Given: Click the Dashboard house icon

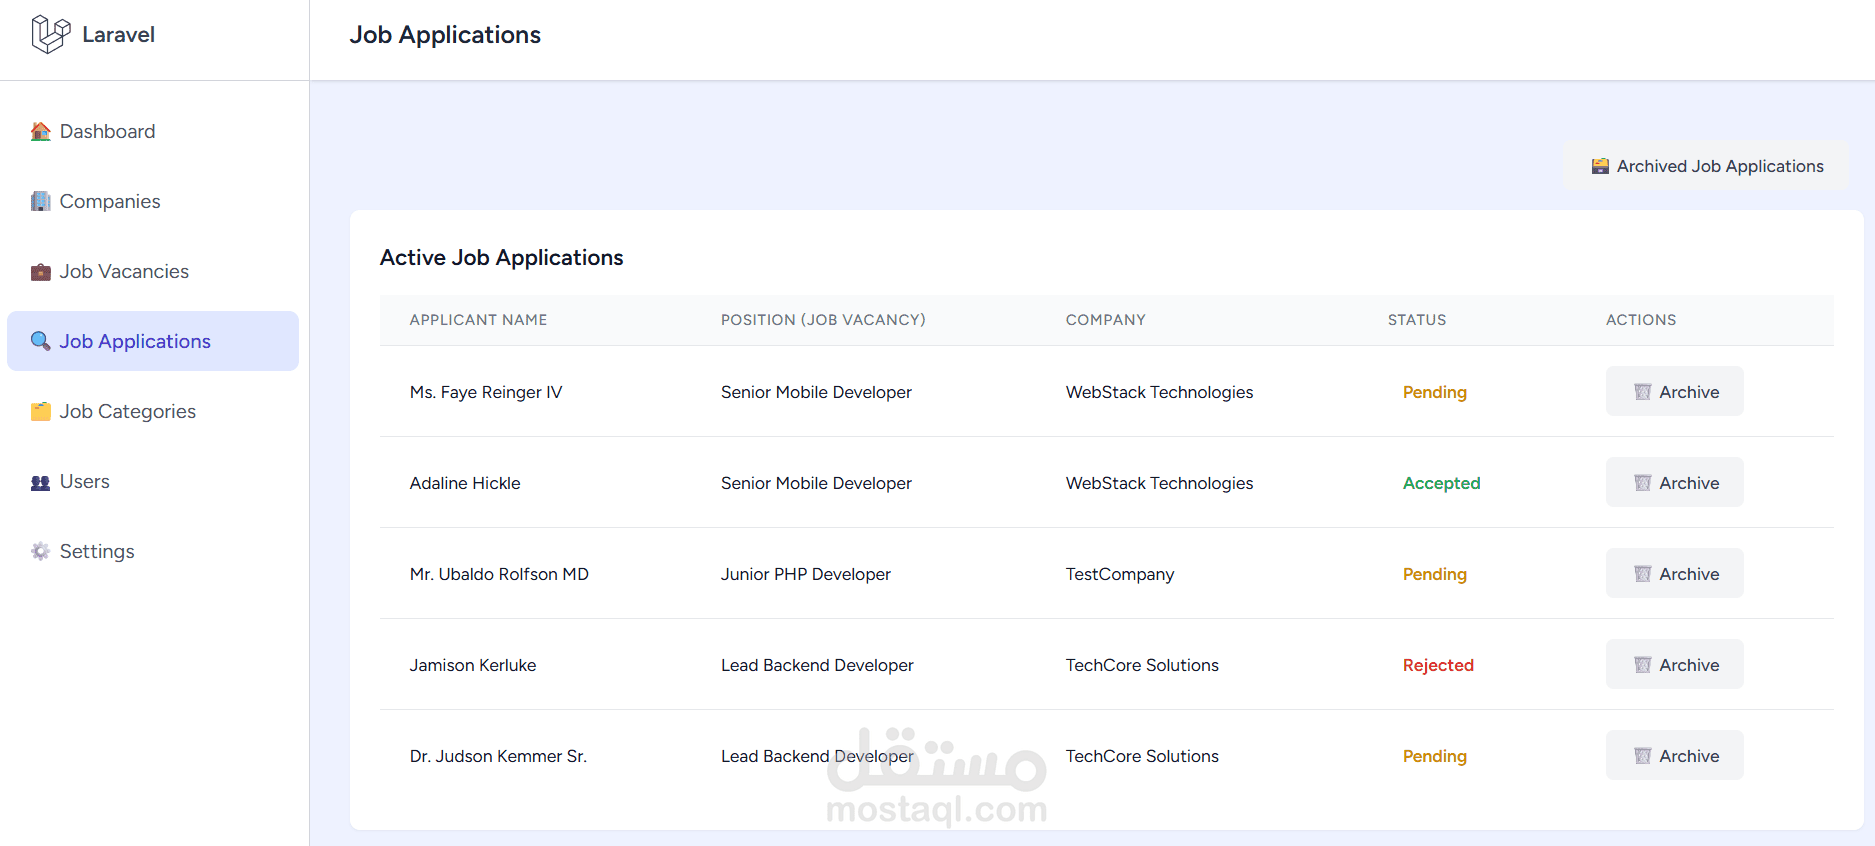Looking at the screenshot, I should coord(40,132).
